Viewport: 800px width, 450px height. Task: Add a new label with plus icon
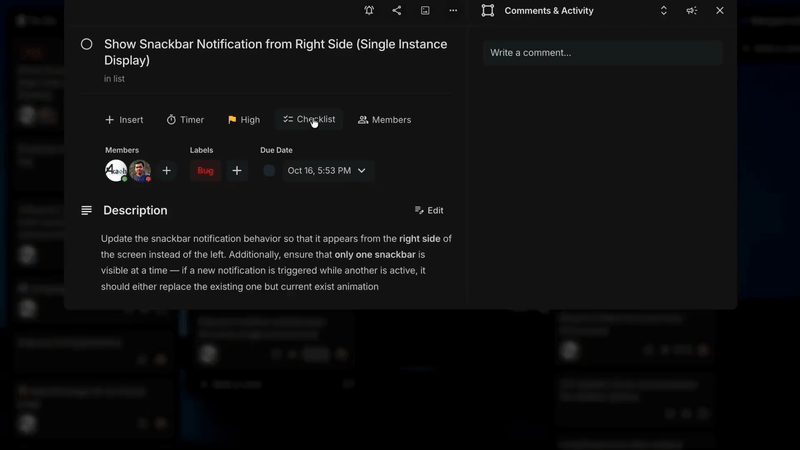(x=237, y=171)
